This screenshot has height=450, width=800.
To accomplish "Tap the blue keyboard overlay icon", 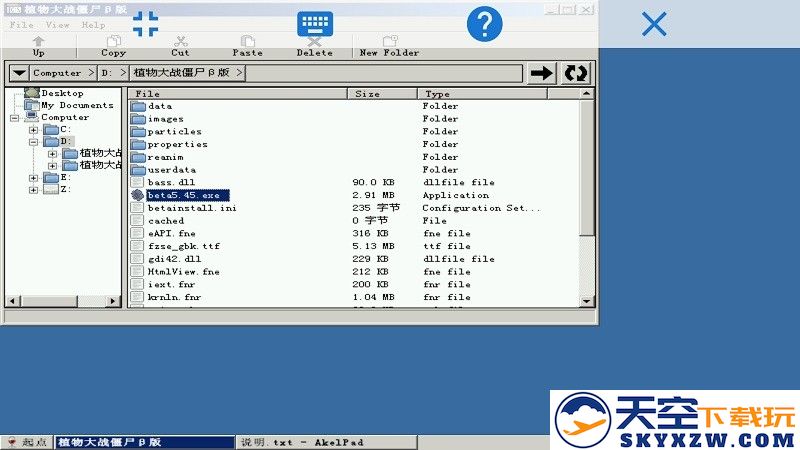I will point(315,24).
